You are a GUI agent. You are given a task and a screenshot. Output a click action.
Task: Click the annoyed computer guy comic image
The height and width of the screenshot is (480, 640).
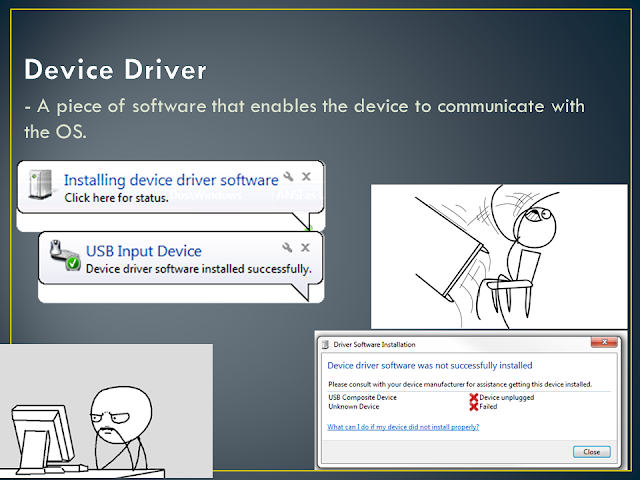[x=106, y=411]
